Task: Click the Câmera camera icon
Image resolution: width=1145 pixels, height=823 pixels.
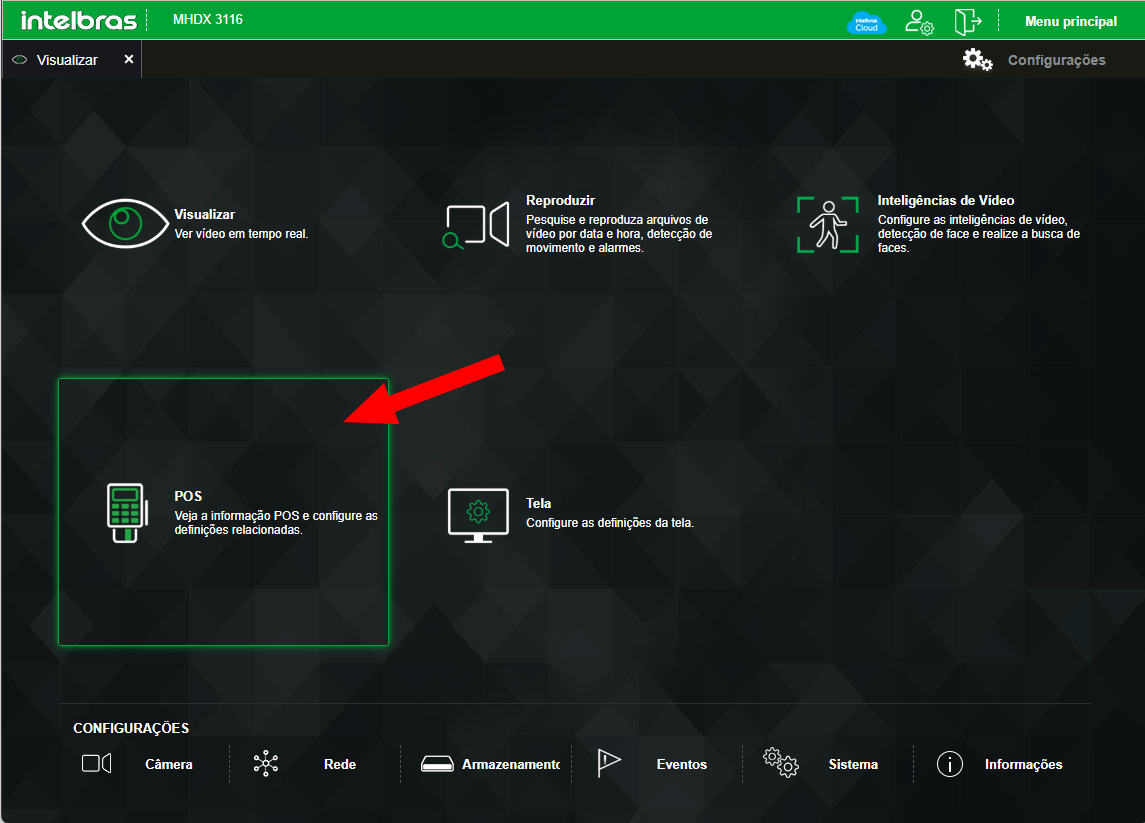Action: (96, 764)
